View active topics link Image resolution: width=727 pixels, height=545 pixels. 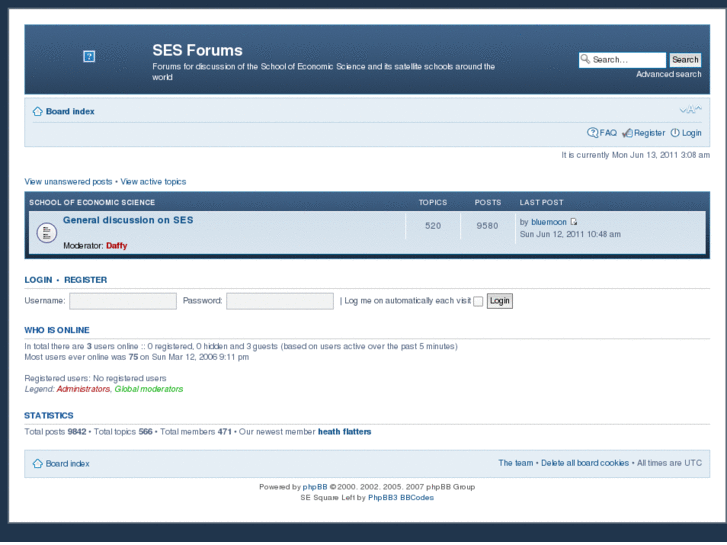click(x=153, y=182)
